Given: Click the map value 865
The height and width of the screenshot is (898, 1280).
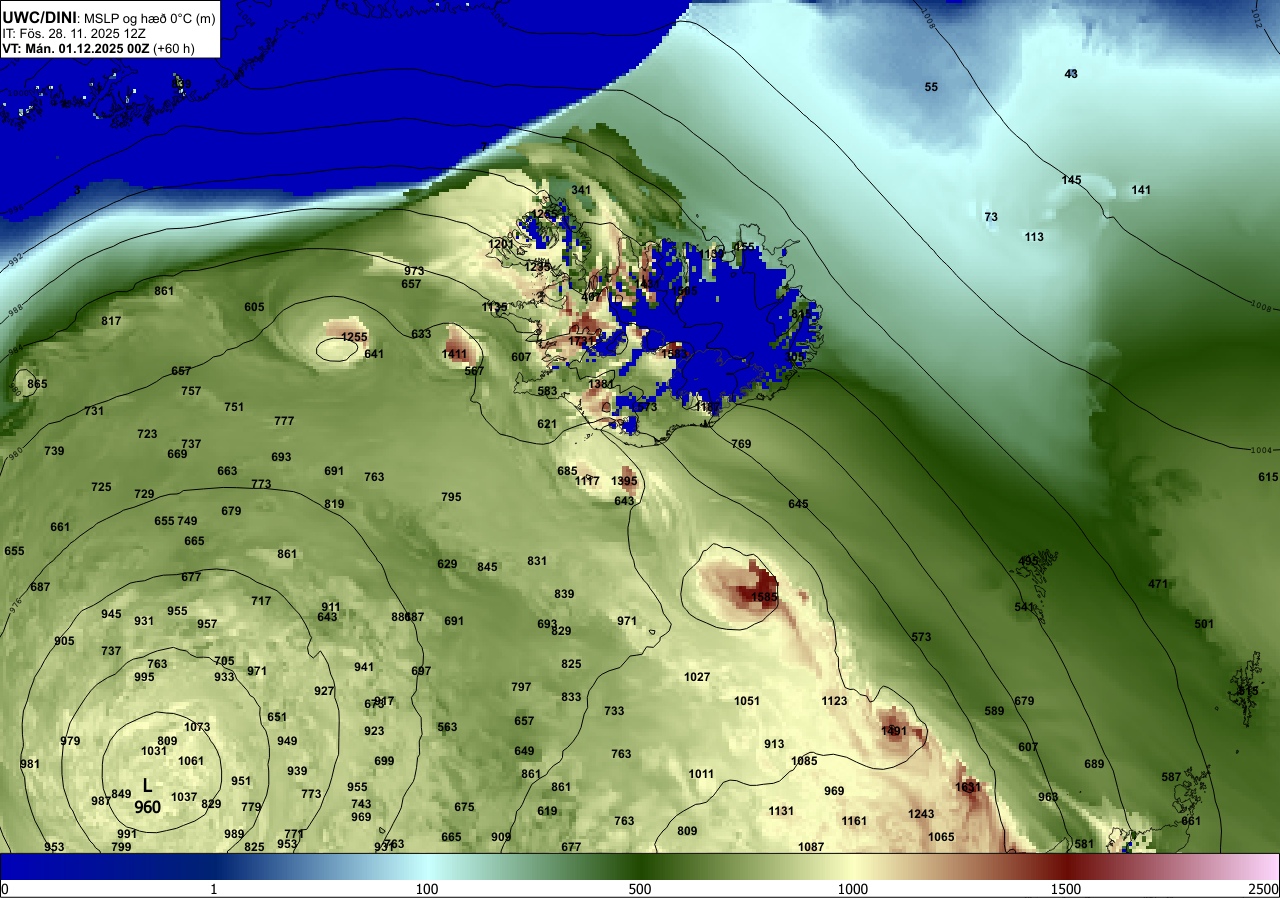Looking at the screenshot, I should click(x=37, y=384).
